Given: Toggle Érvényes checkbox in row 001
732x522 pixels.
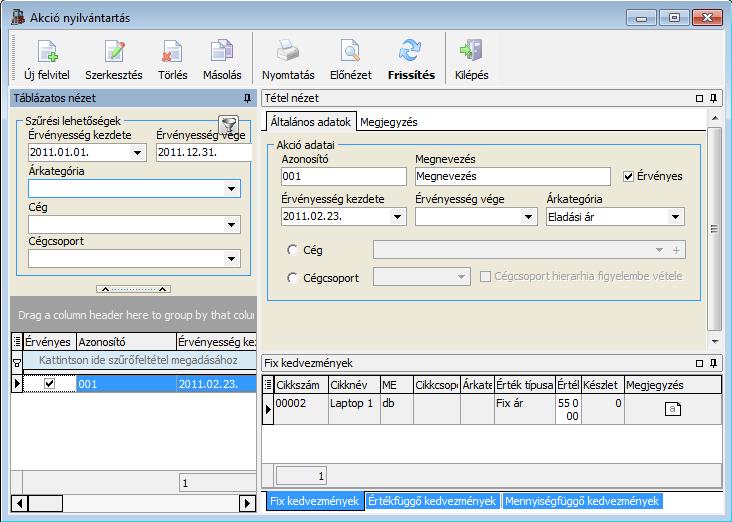Looking at the screenshot, I should (x=49, y=383).
